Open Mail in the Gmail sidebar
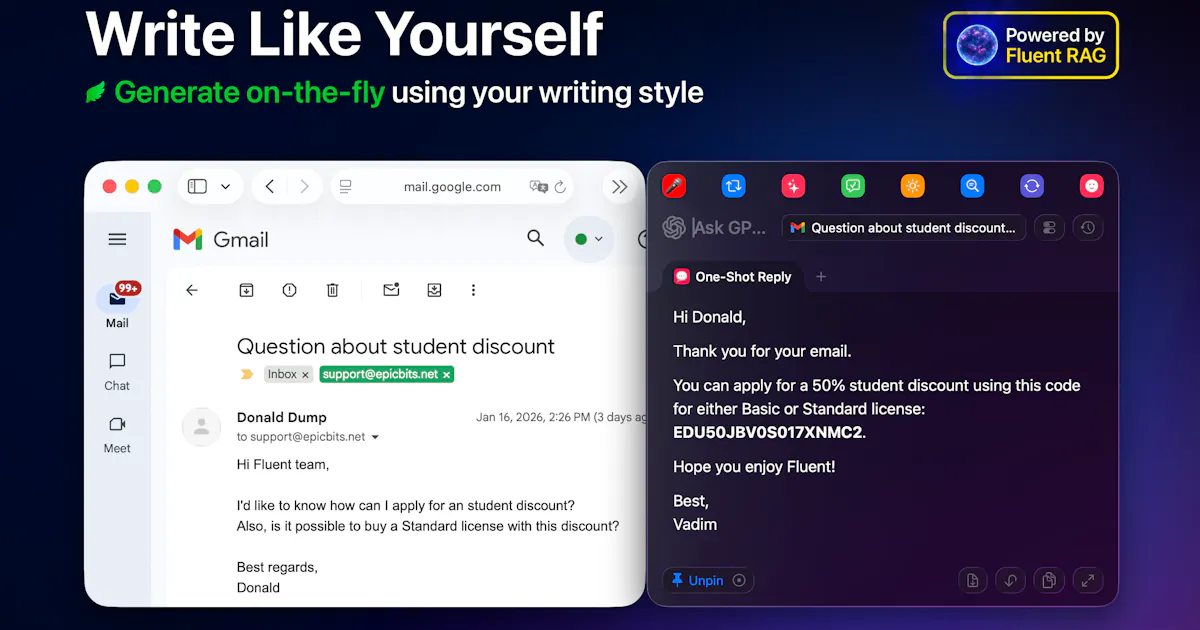 pos(117,306)
